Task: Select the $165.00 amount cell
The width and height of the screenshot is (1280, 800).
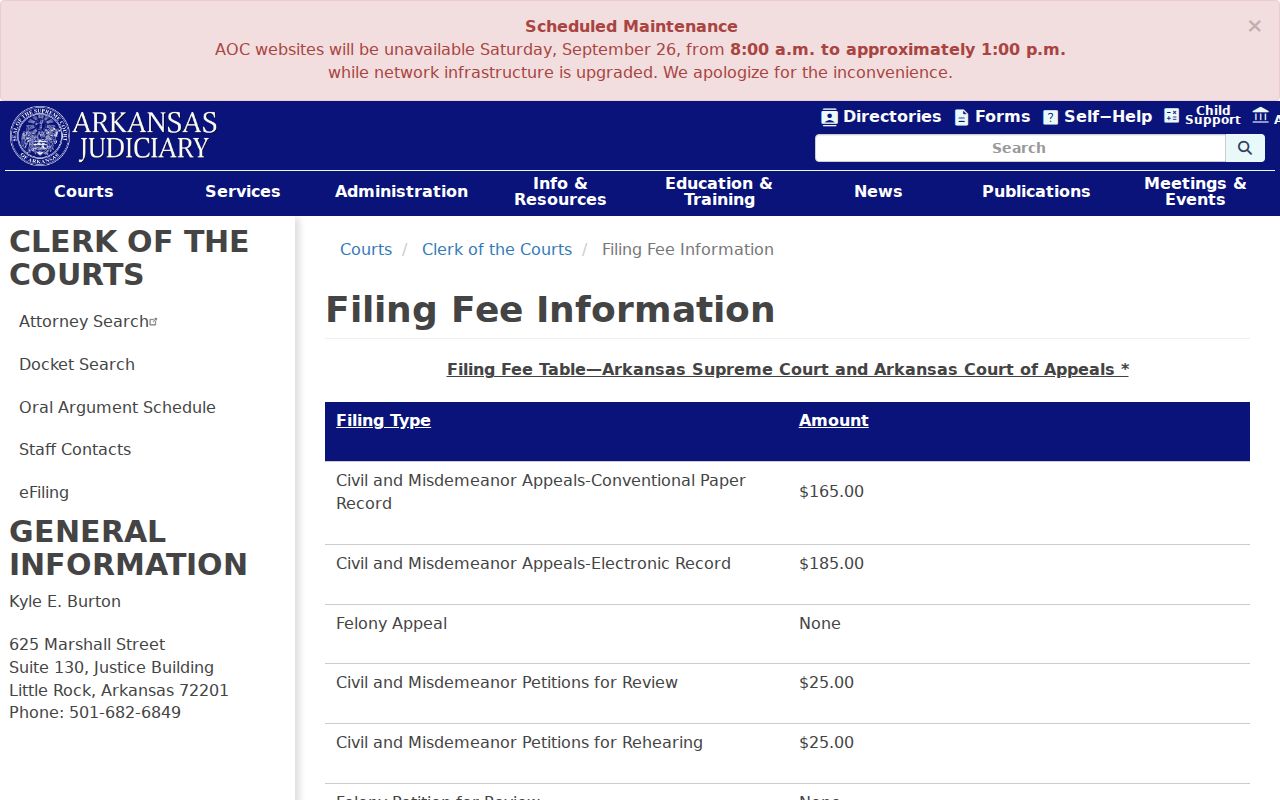Action: pyautogui.click(x=831, y=492)
